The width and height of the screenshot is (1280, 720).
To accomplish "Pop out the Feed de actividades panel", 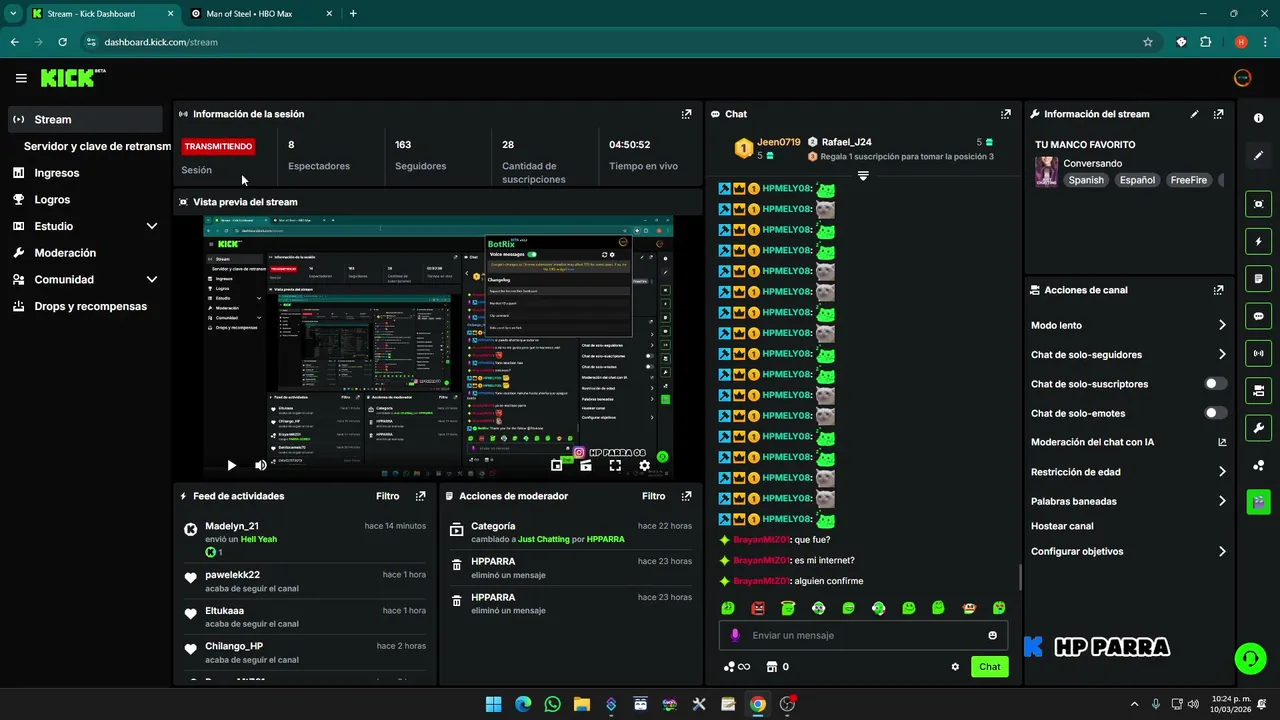I will pos(420,496).
